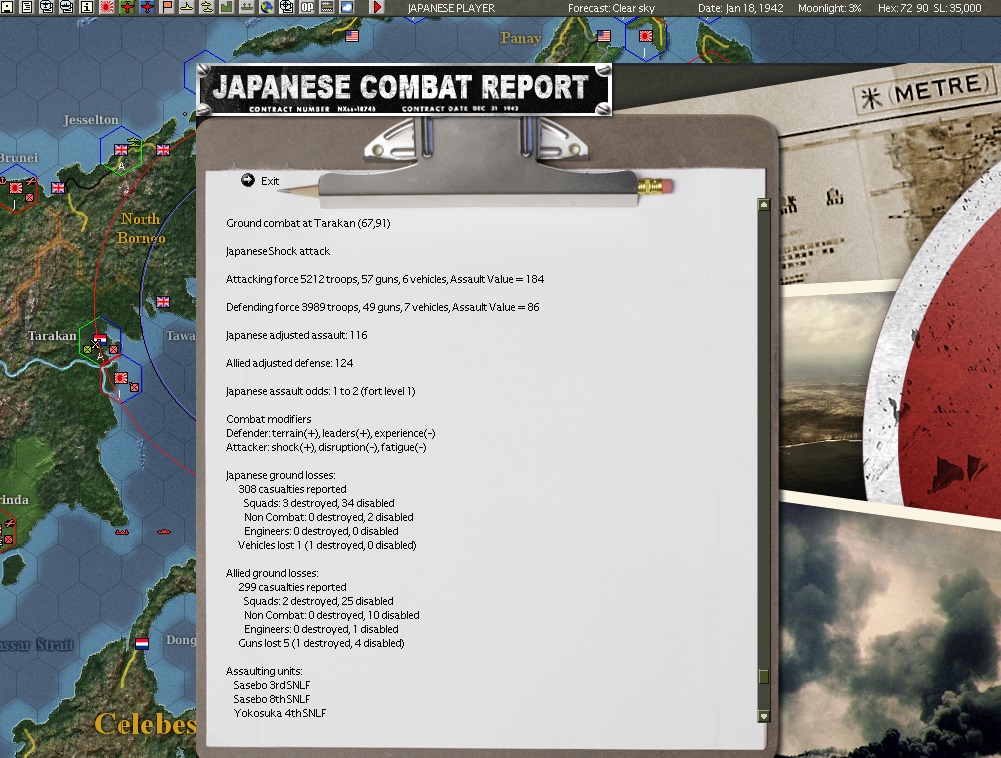Click the single yellow ship toolbar icon
This screenshot has height=758, width=1001.
click(x=186, y=7)
